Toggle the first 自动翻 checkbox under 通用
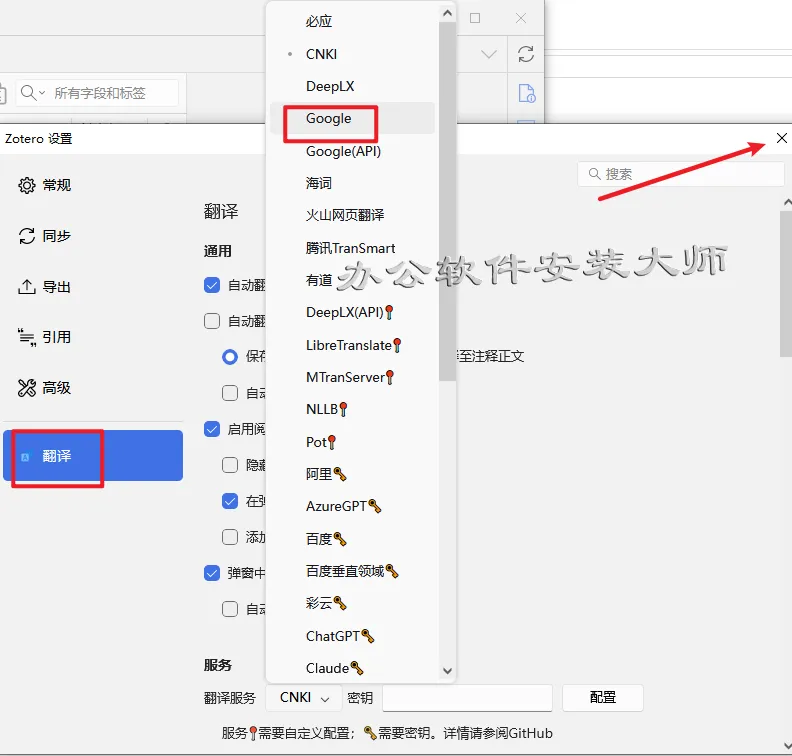The height and width of the screenshot is (756, 792). click(212, 285)
